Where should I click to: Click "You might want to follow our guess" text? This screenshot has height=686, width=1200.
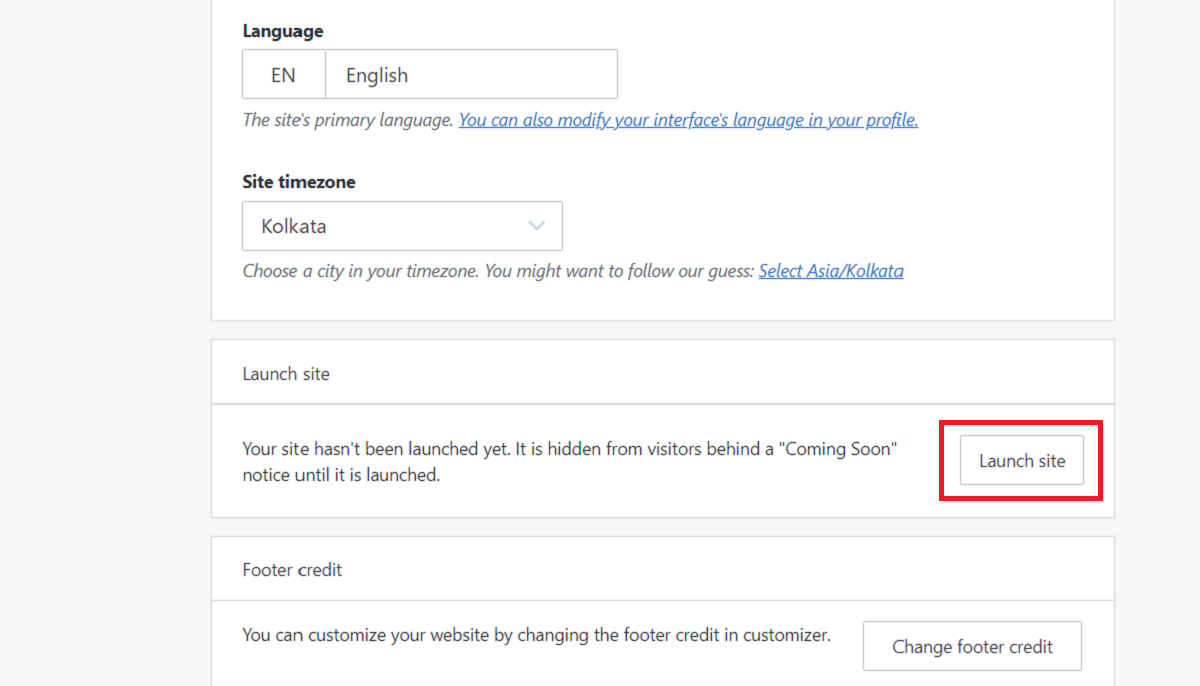(x=618, y=271)
